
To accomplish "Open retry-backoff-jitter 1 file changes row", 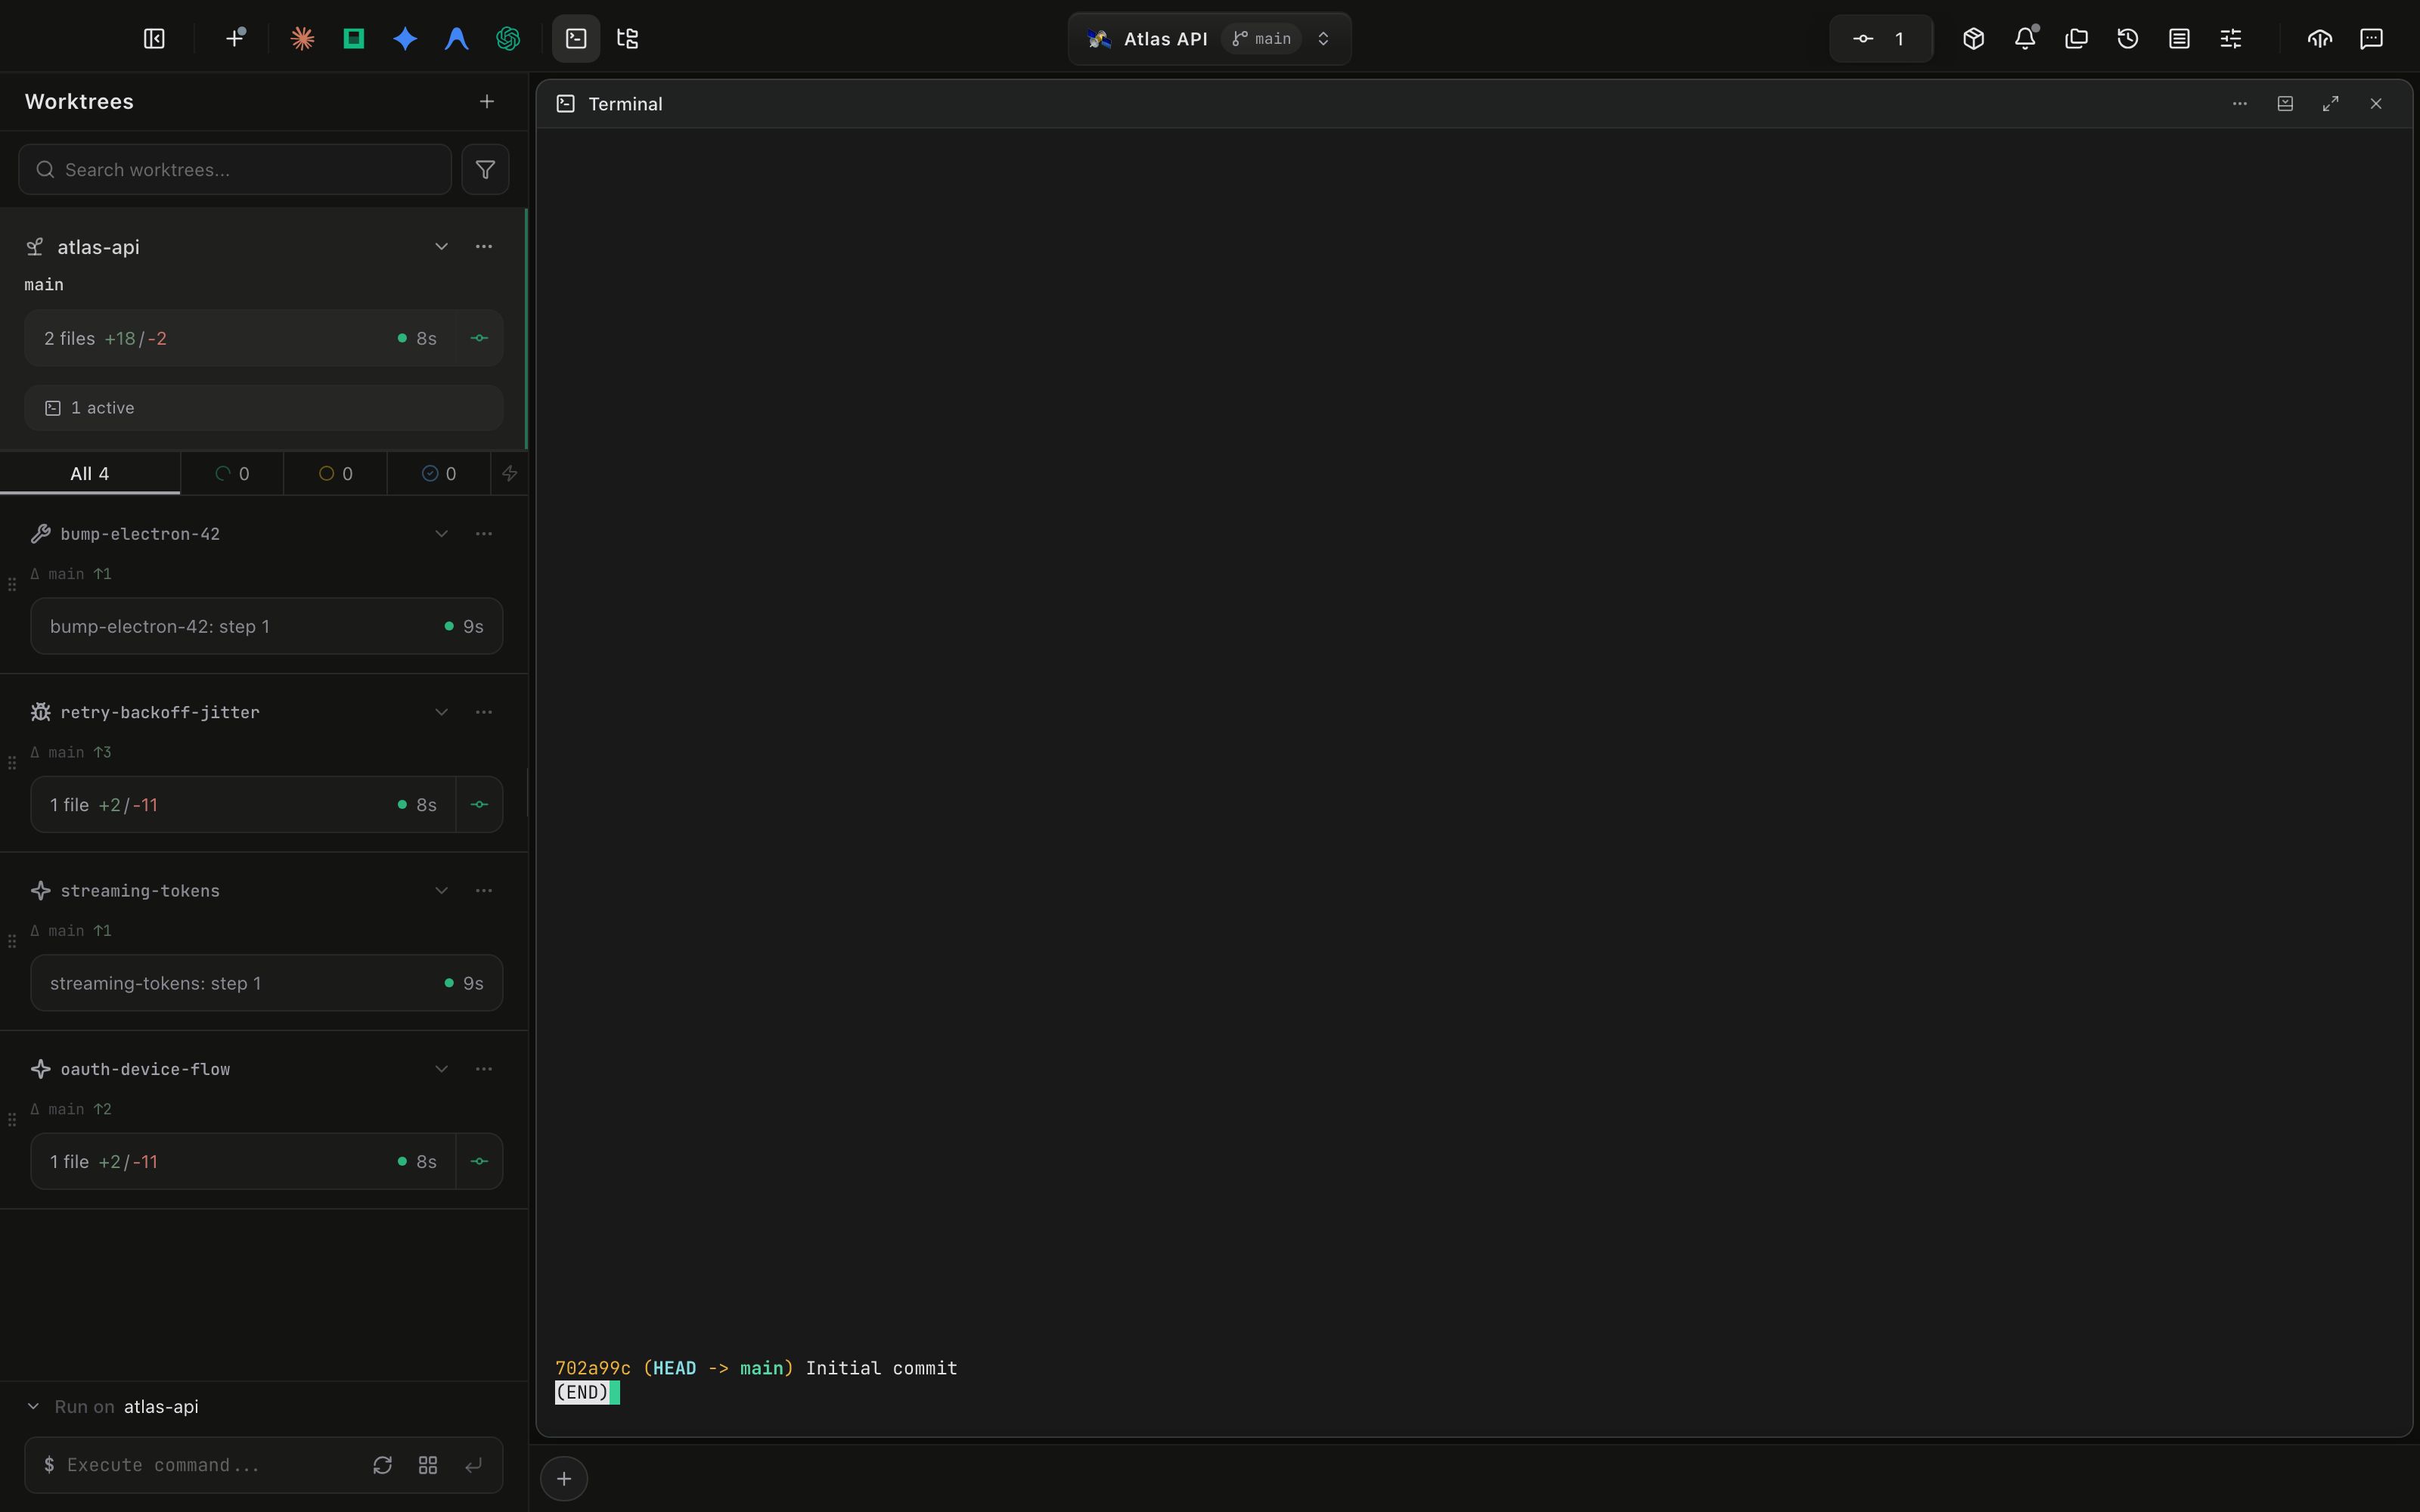I will click(243, 805).
